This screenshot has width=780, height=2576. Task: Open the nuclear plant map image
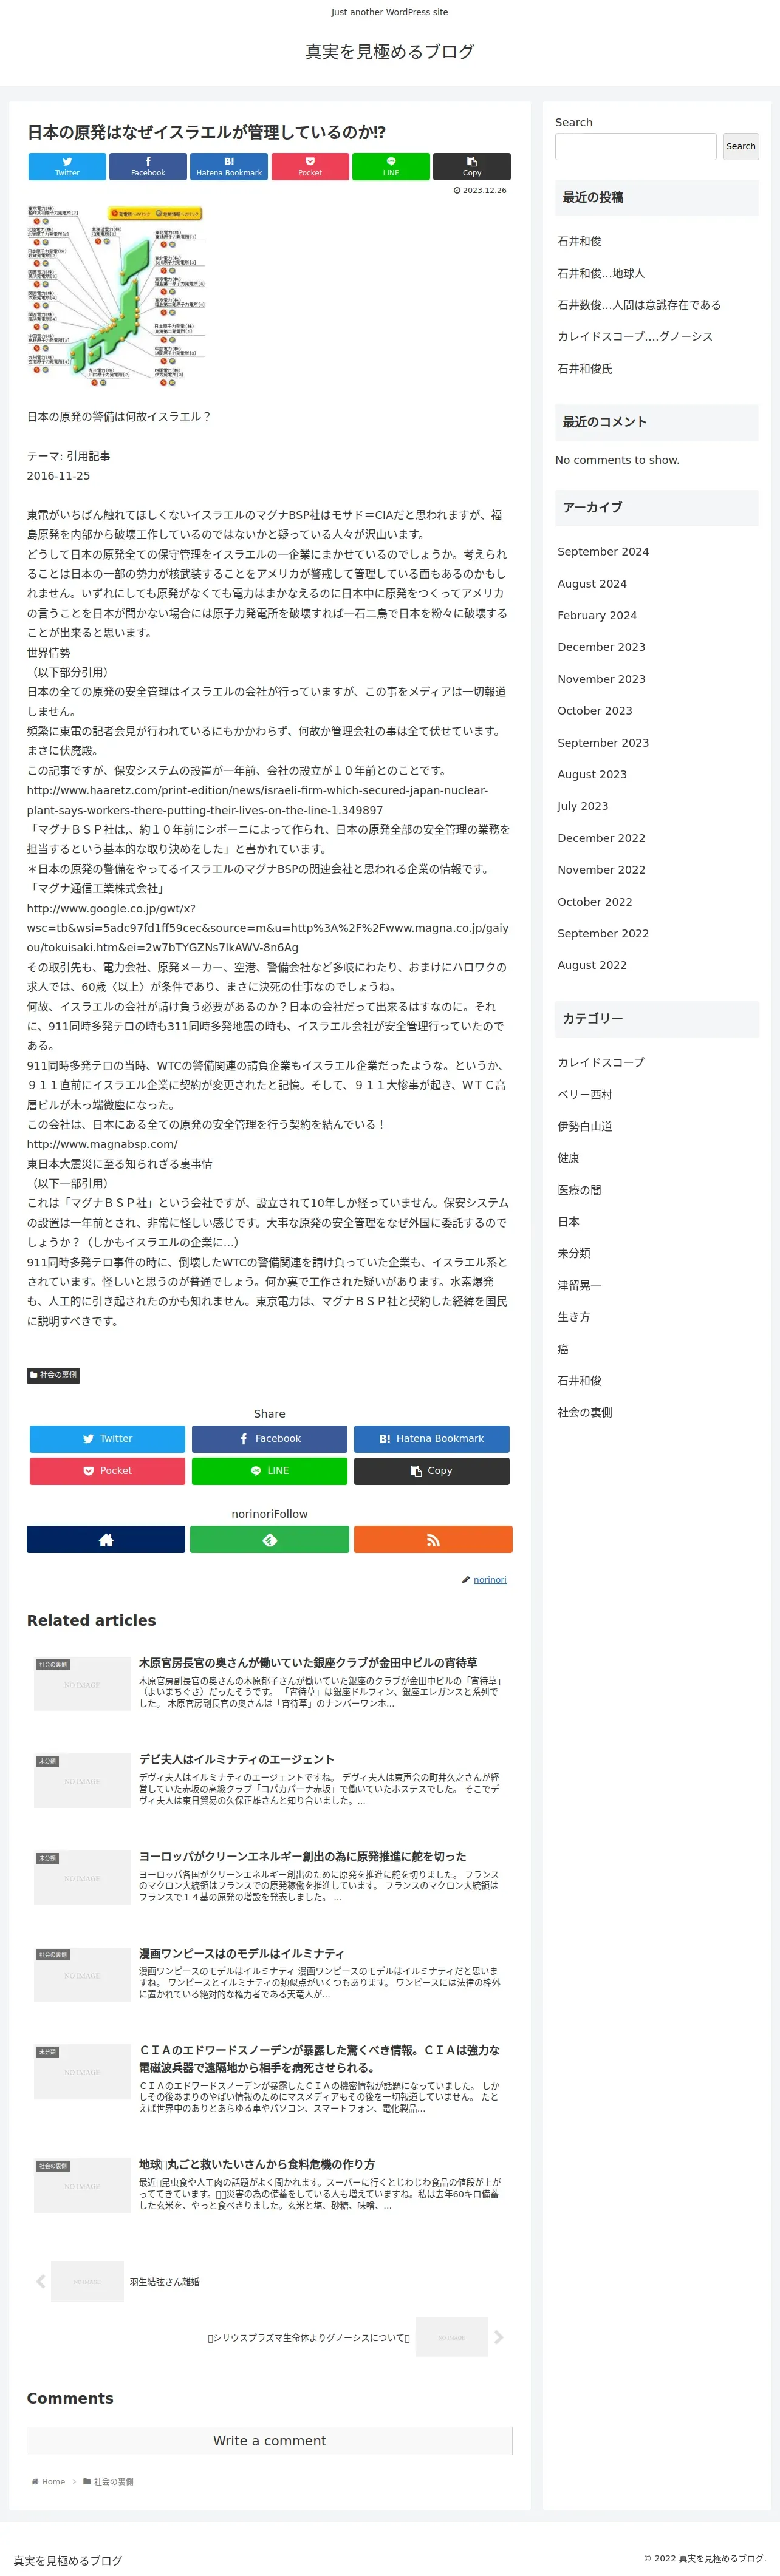pos(116,295)
